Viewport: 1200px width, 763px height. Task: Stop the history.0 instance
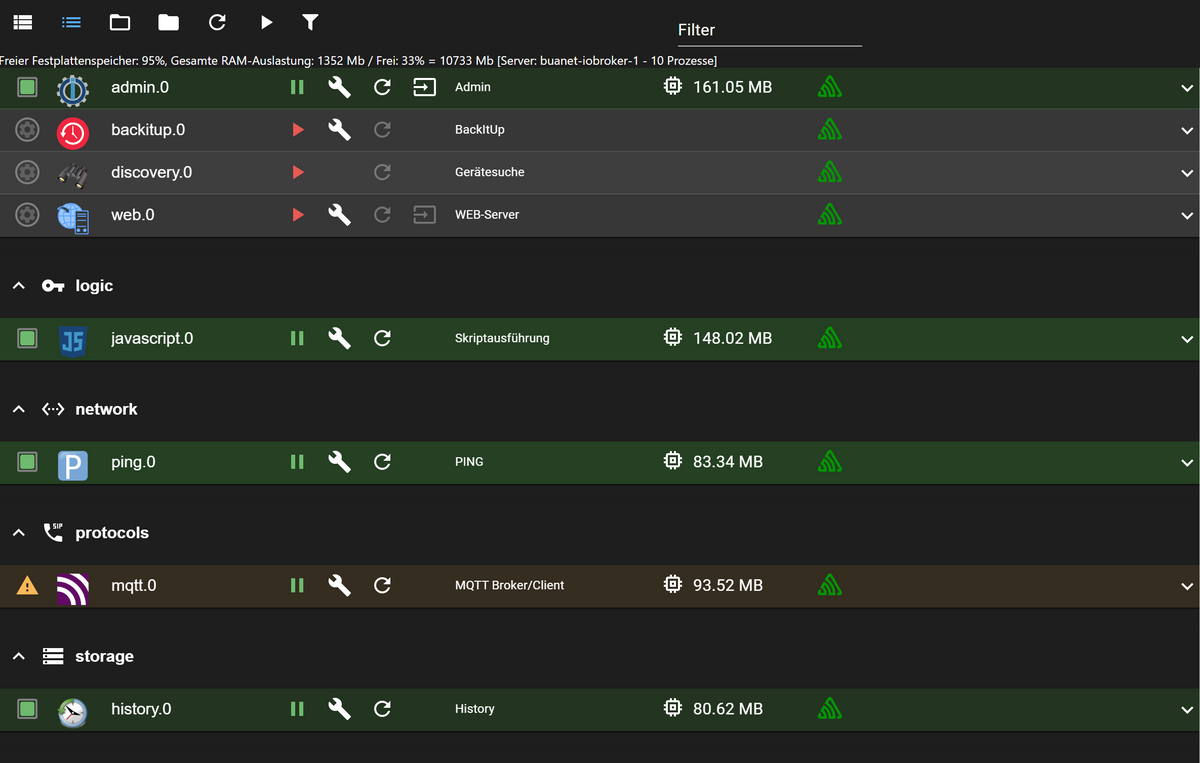297,709
